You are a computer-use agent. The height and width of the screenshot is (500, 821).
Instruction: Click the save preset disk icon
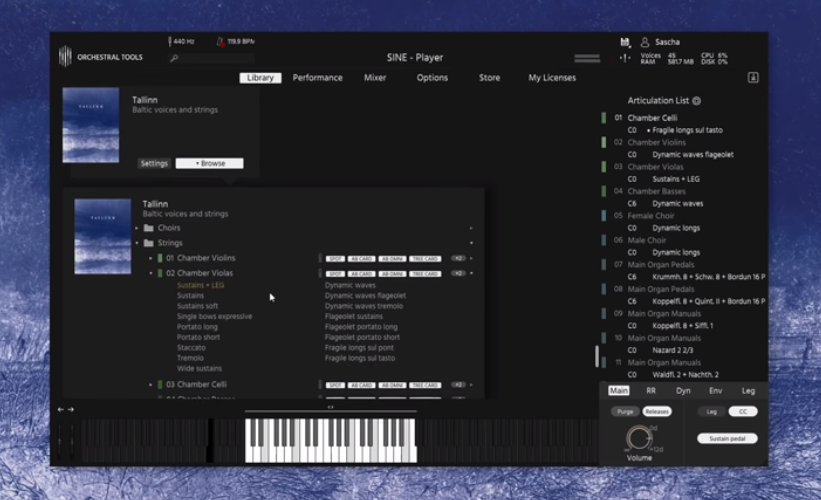coord(625,42)
